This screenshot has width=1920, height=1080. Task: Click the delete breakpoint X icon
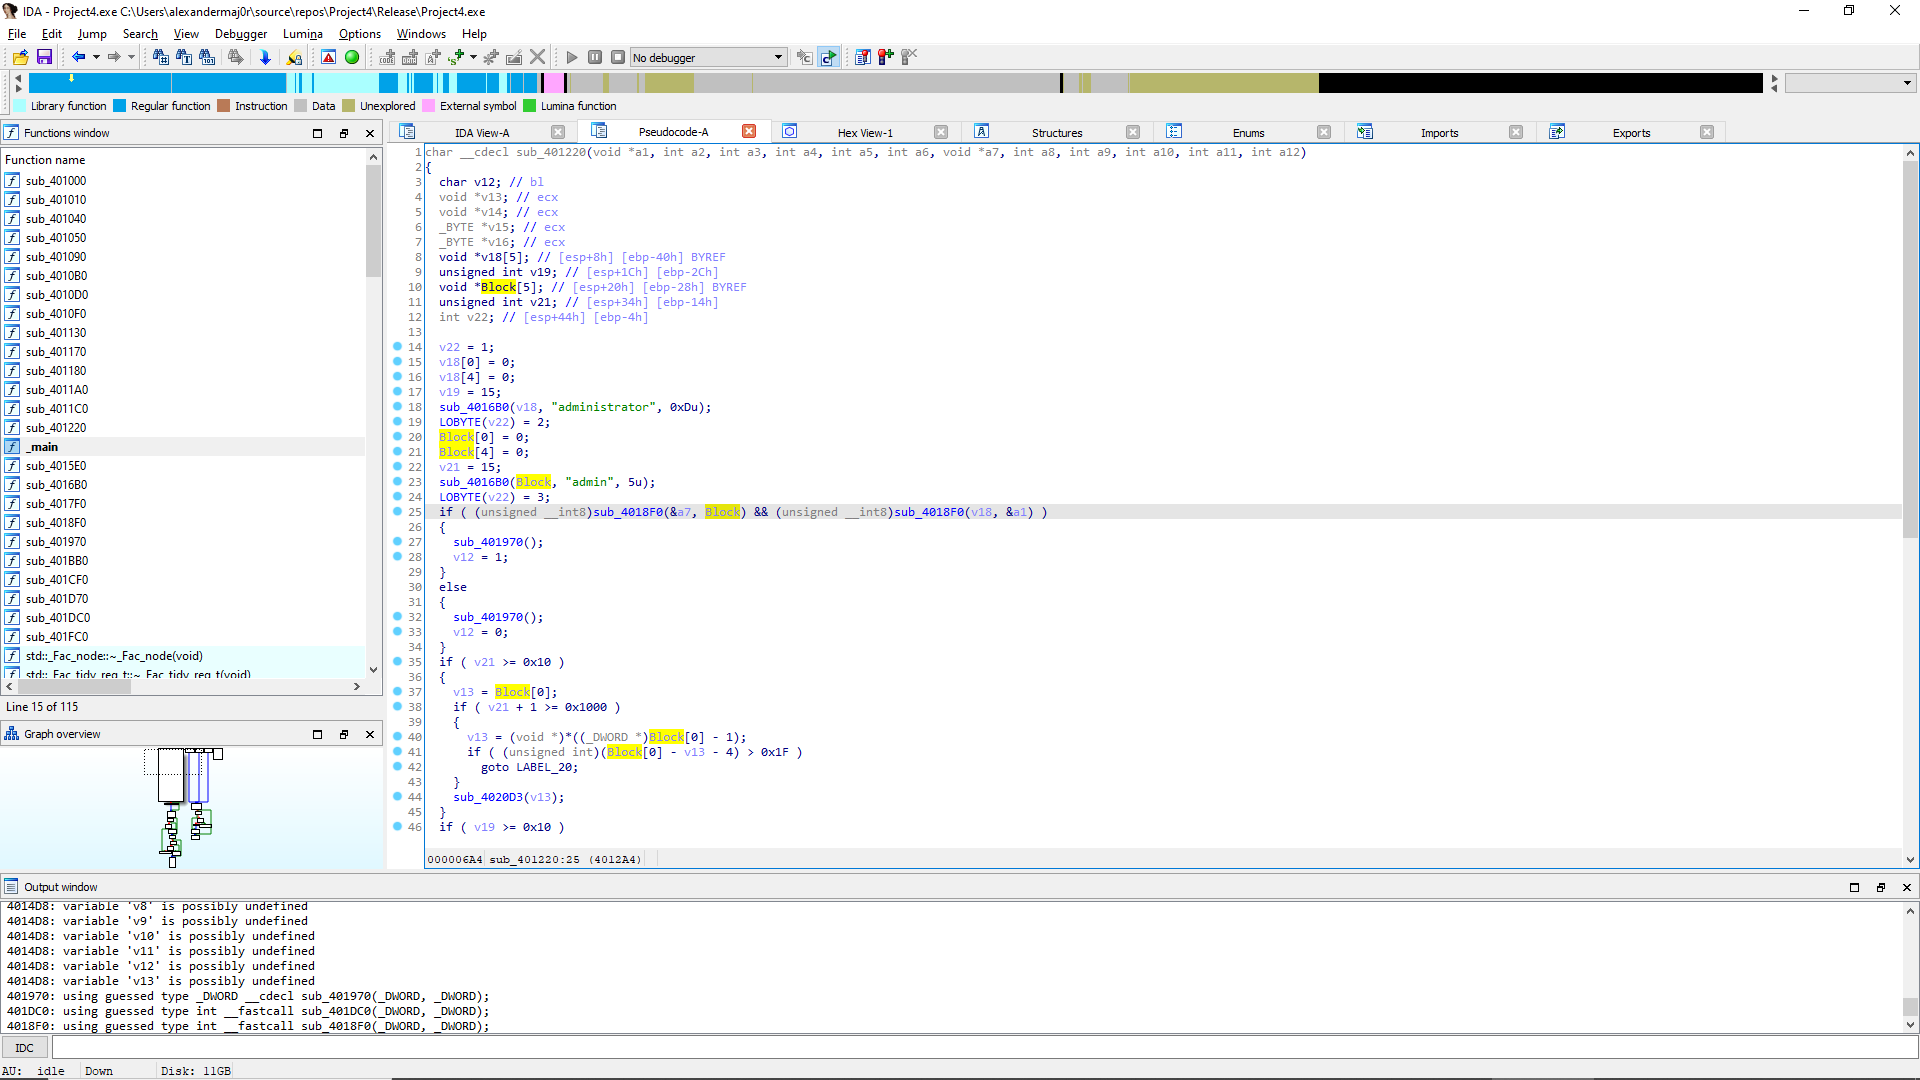coord(909,57)
